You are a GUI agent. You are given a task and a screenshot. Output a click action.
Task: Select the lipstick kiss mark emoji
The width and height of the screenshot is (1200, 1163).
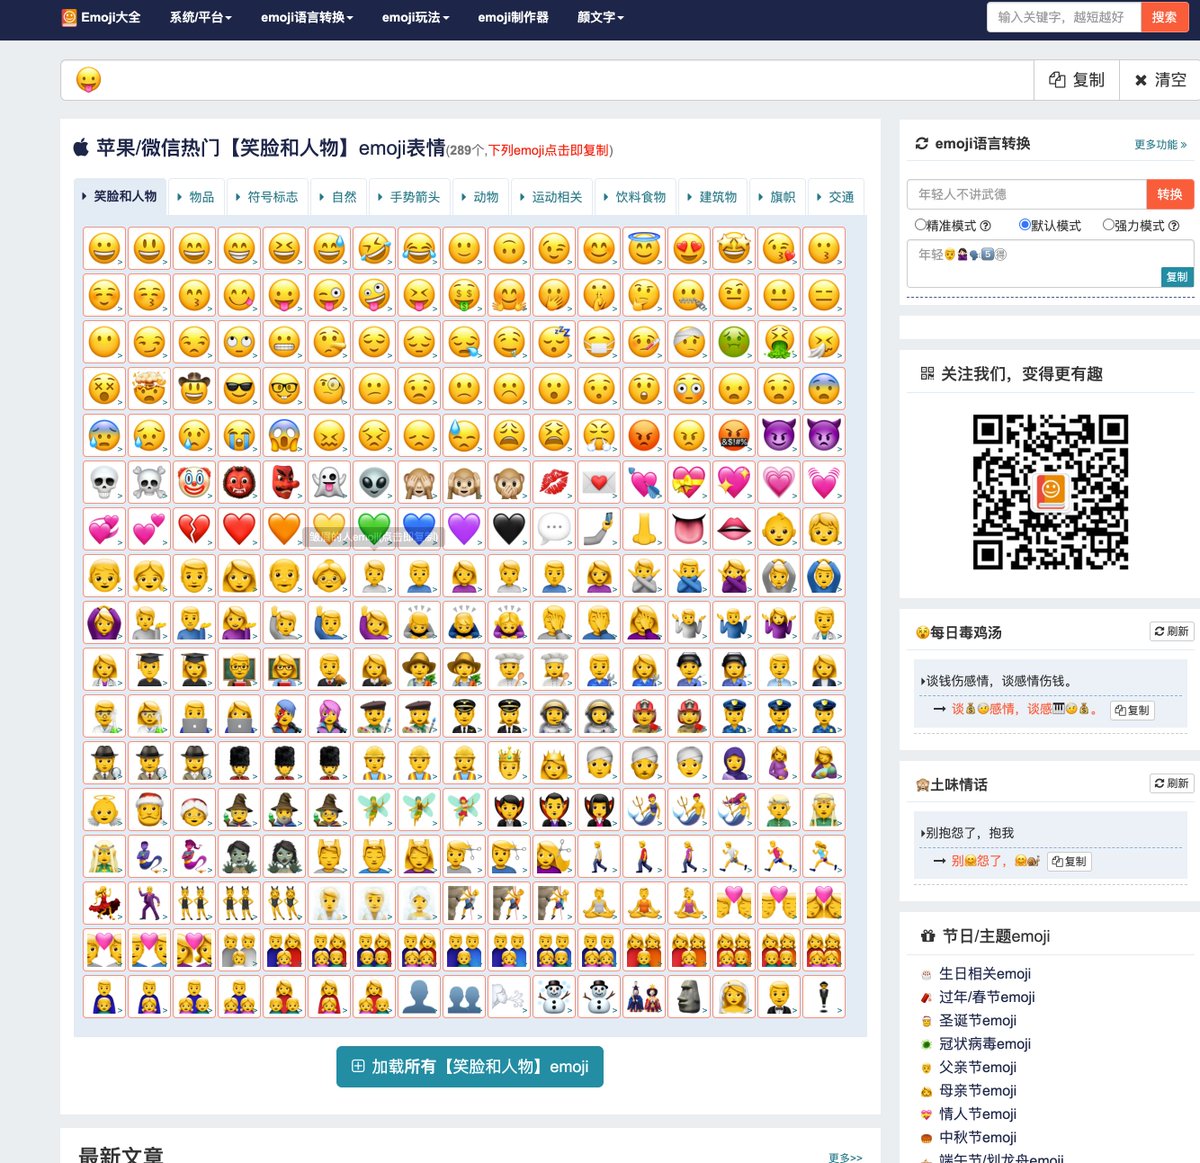tap(554, 482)
